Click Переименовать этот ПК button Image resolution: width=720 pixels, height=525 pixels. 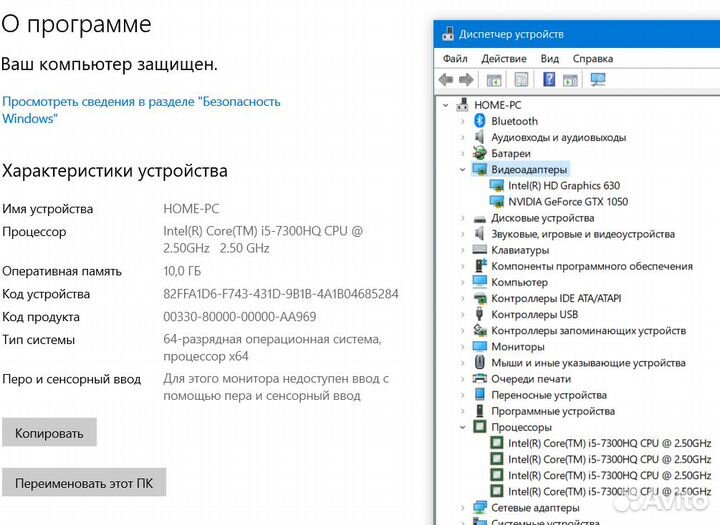coord(84,482)
